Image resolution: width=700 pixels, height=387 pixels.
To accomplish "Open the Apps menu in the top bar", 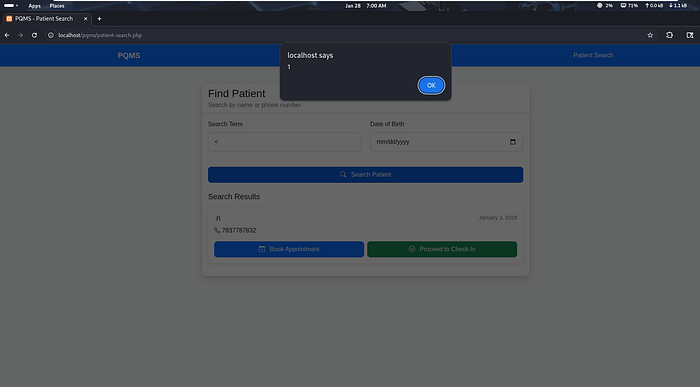I will pos(34,6).
